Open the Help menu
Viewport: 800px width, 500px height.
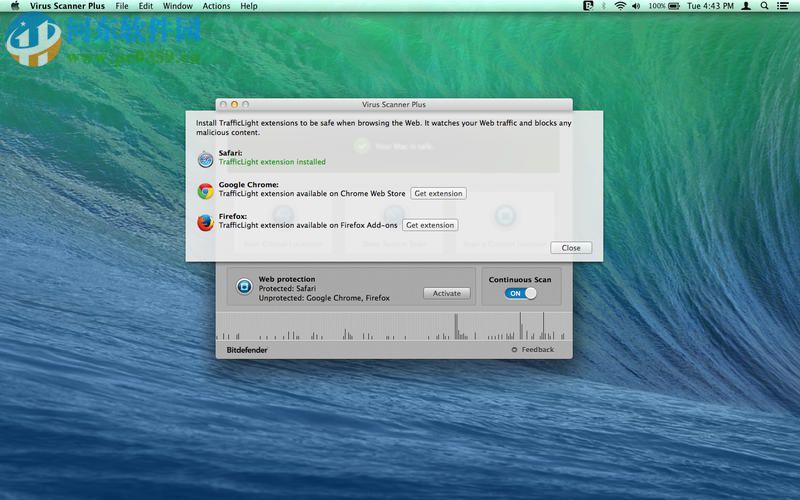pyautogui.click(x=249, y=6)
